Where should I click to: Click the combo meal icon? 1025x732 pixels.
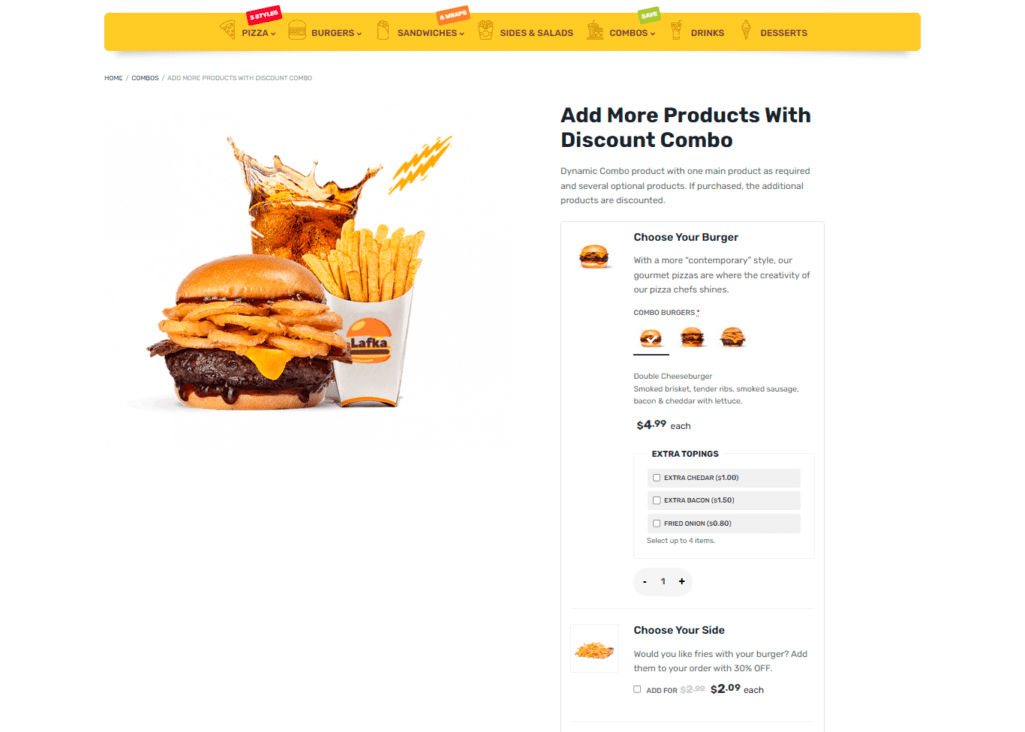tap(595, 30)
